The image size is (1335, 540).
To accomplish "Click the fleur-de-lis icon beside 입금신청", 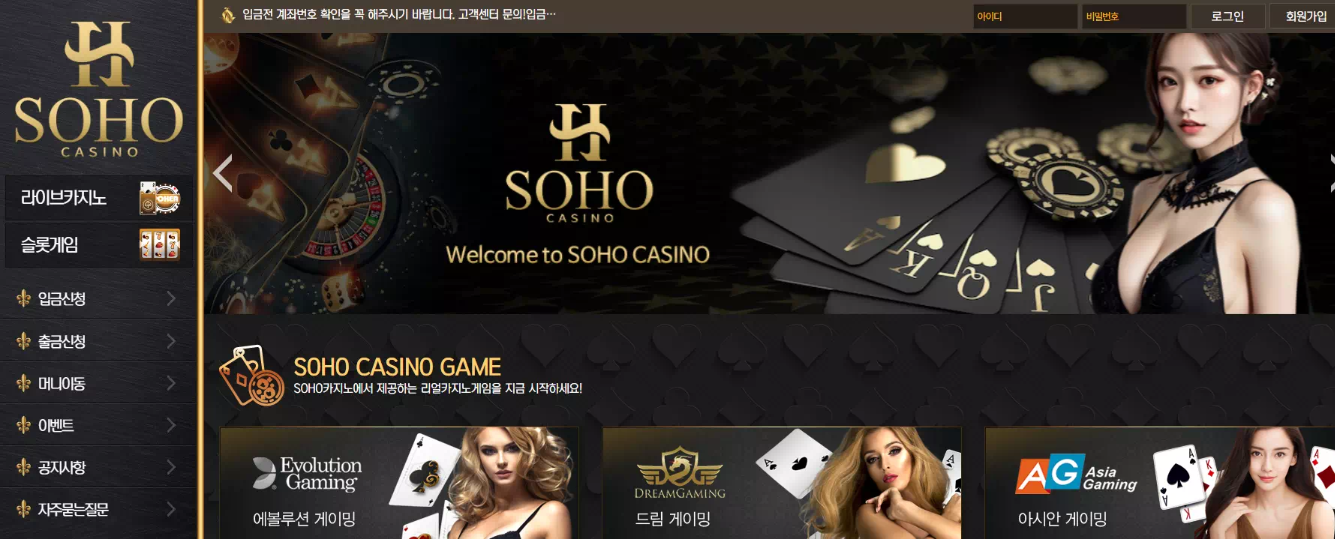I will pyautogui.click(x=23, y=299).
